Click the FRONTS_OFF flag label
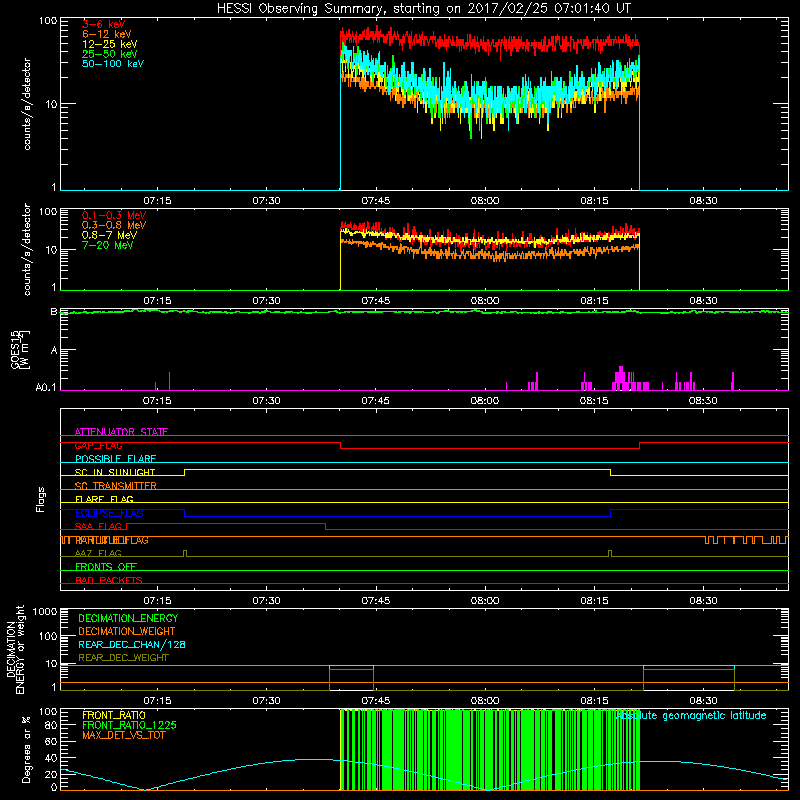The width and height of the screenshot is (800, 800). click(106, 566)
